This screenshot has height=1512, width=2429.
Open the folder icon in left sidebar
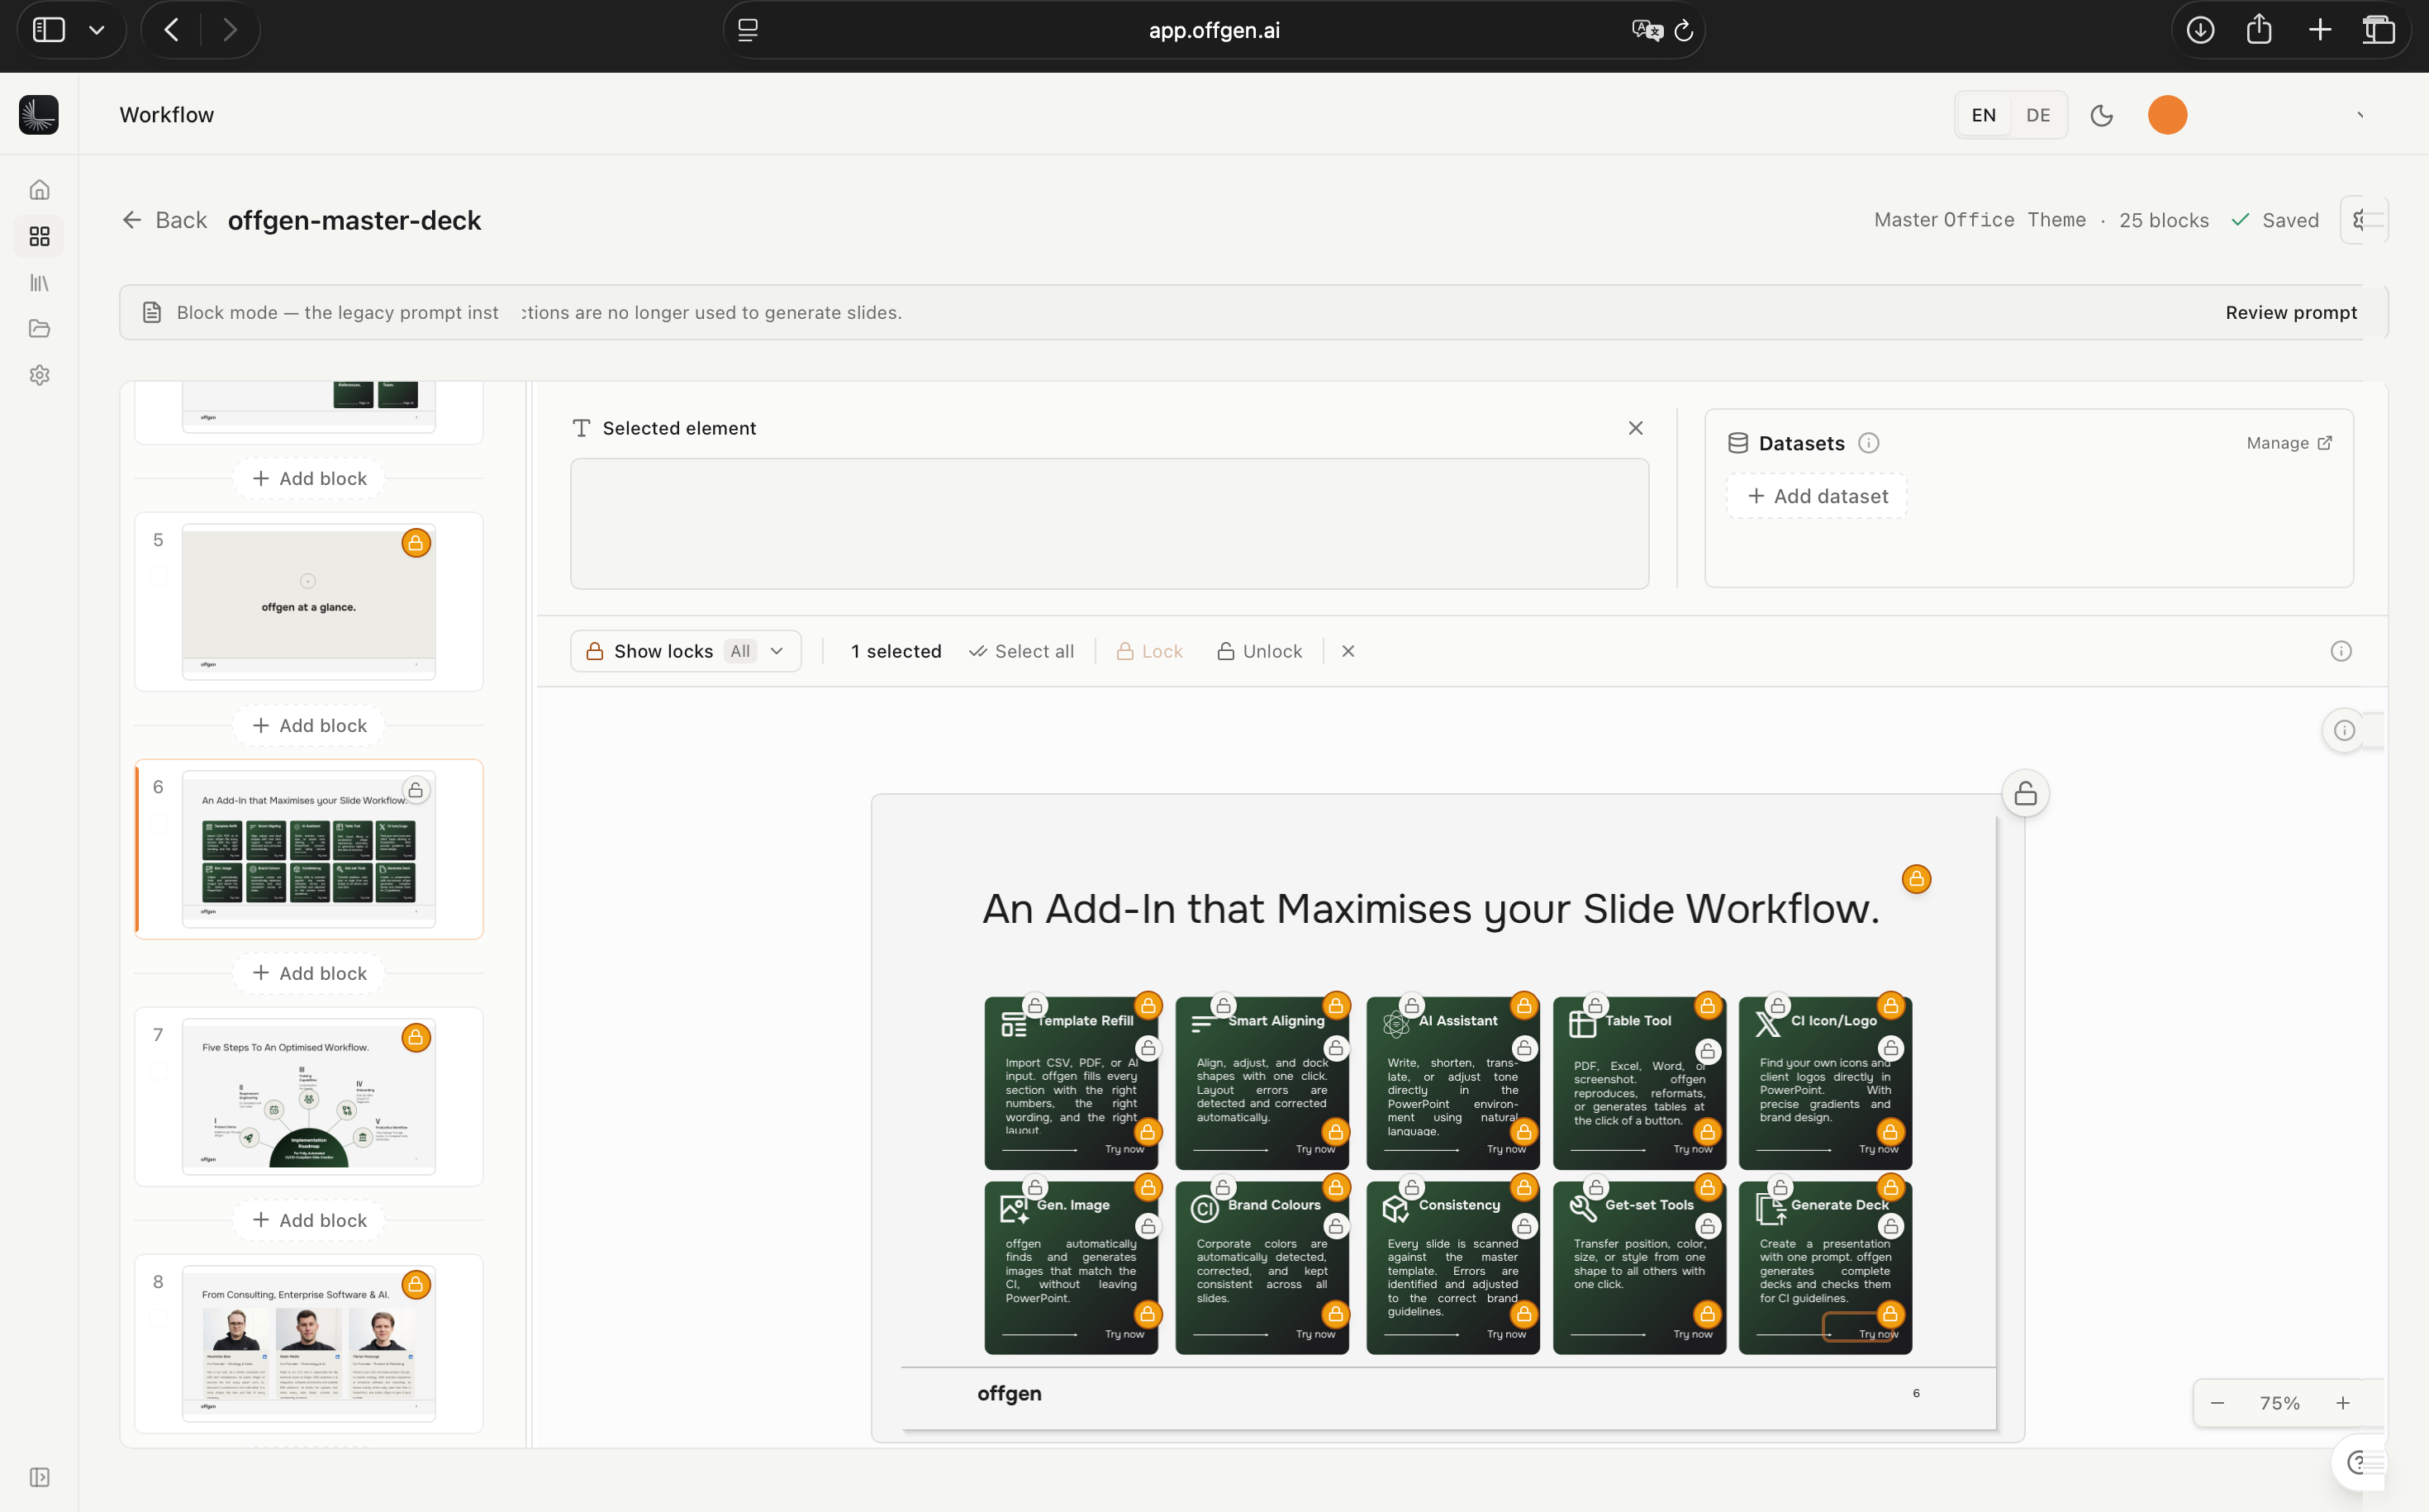[39, 329]
